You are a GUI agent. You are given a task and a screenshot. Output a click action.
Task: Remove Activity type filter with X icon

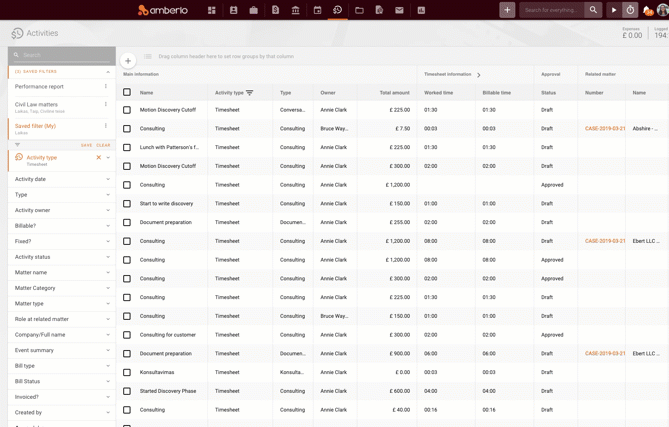(99, 157)
